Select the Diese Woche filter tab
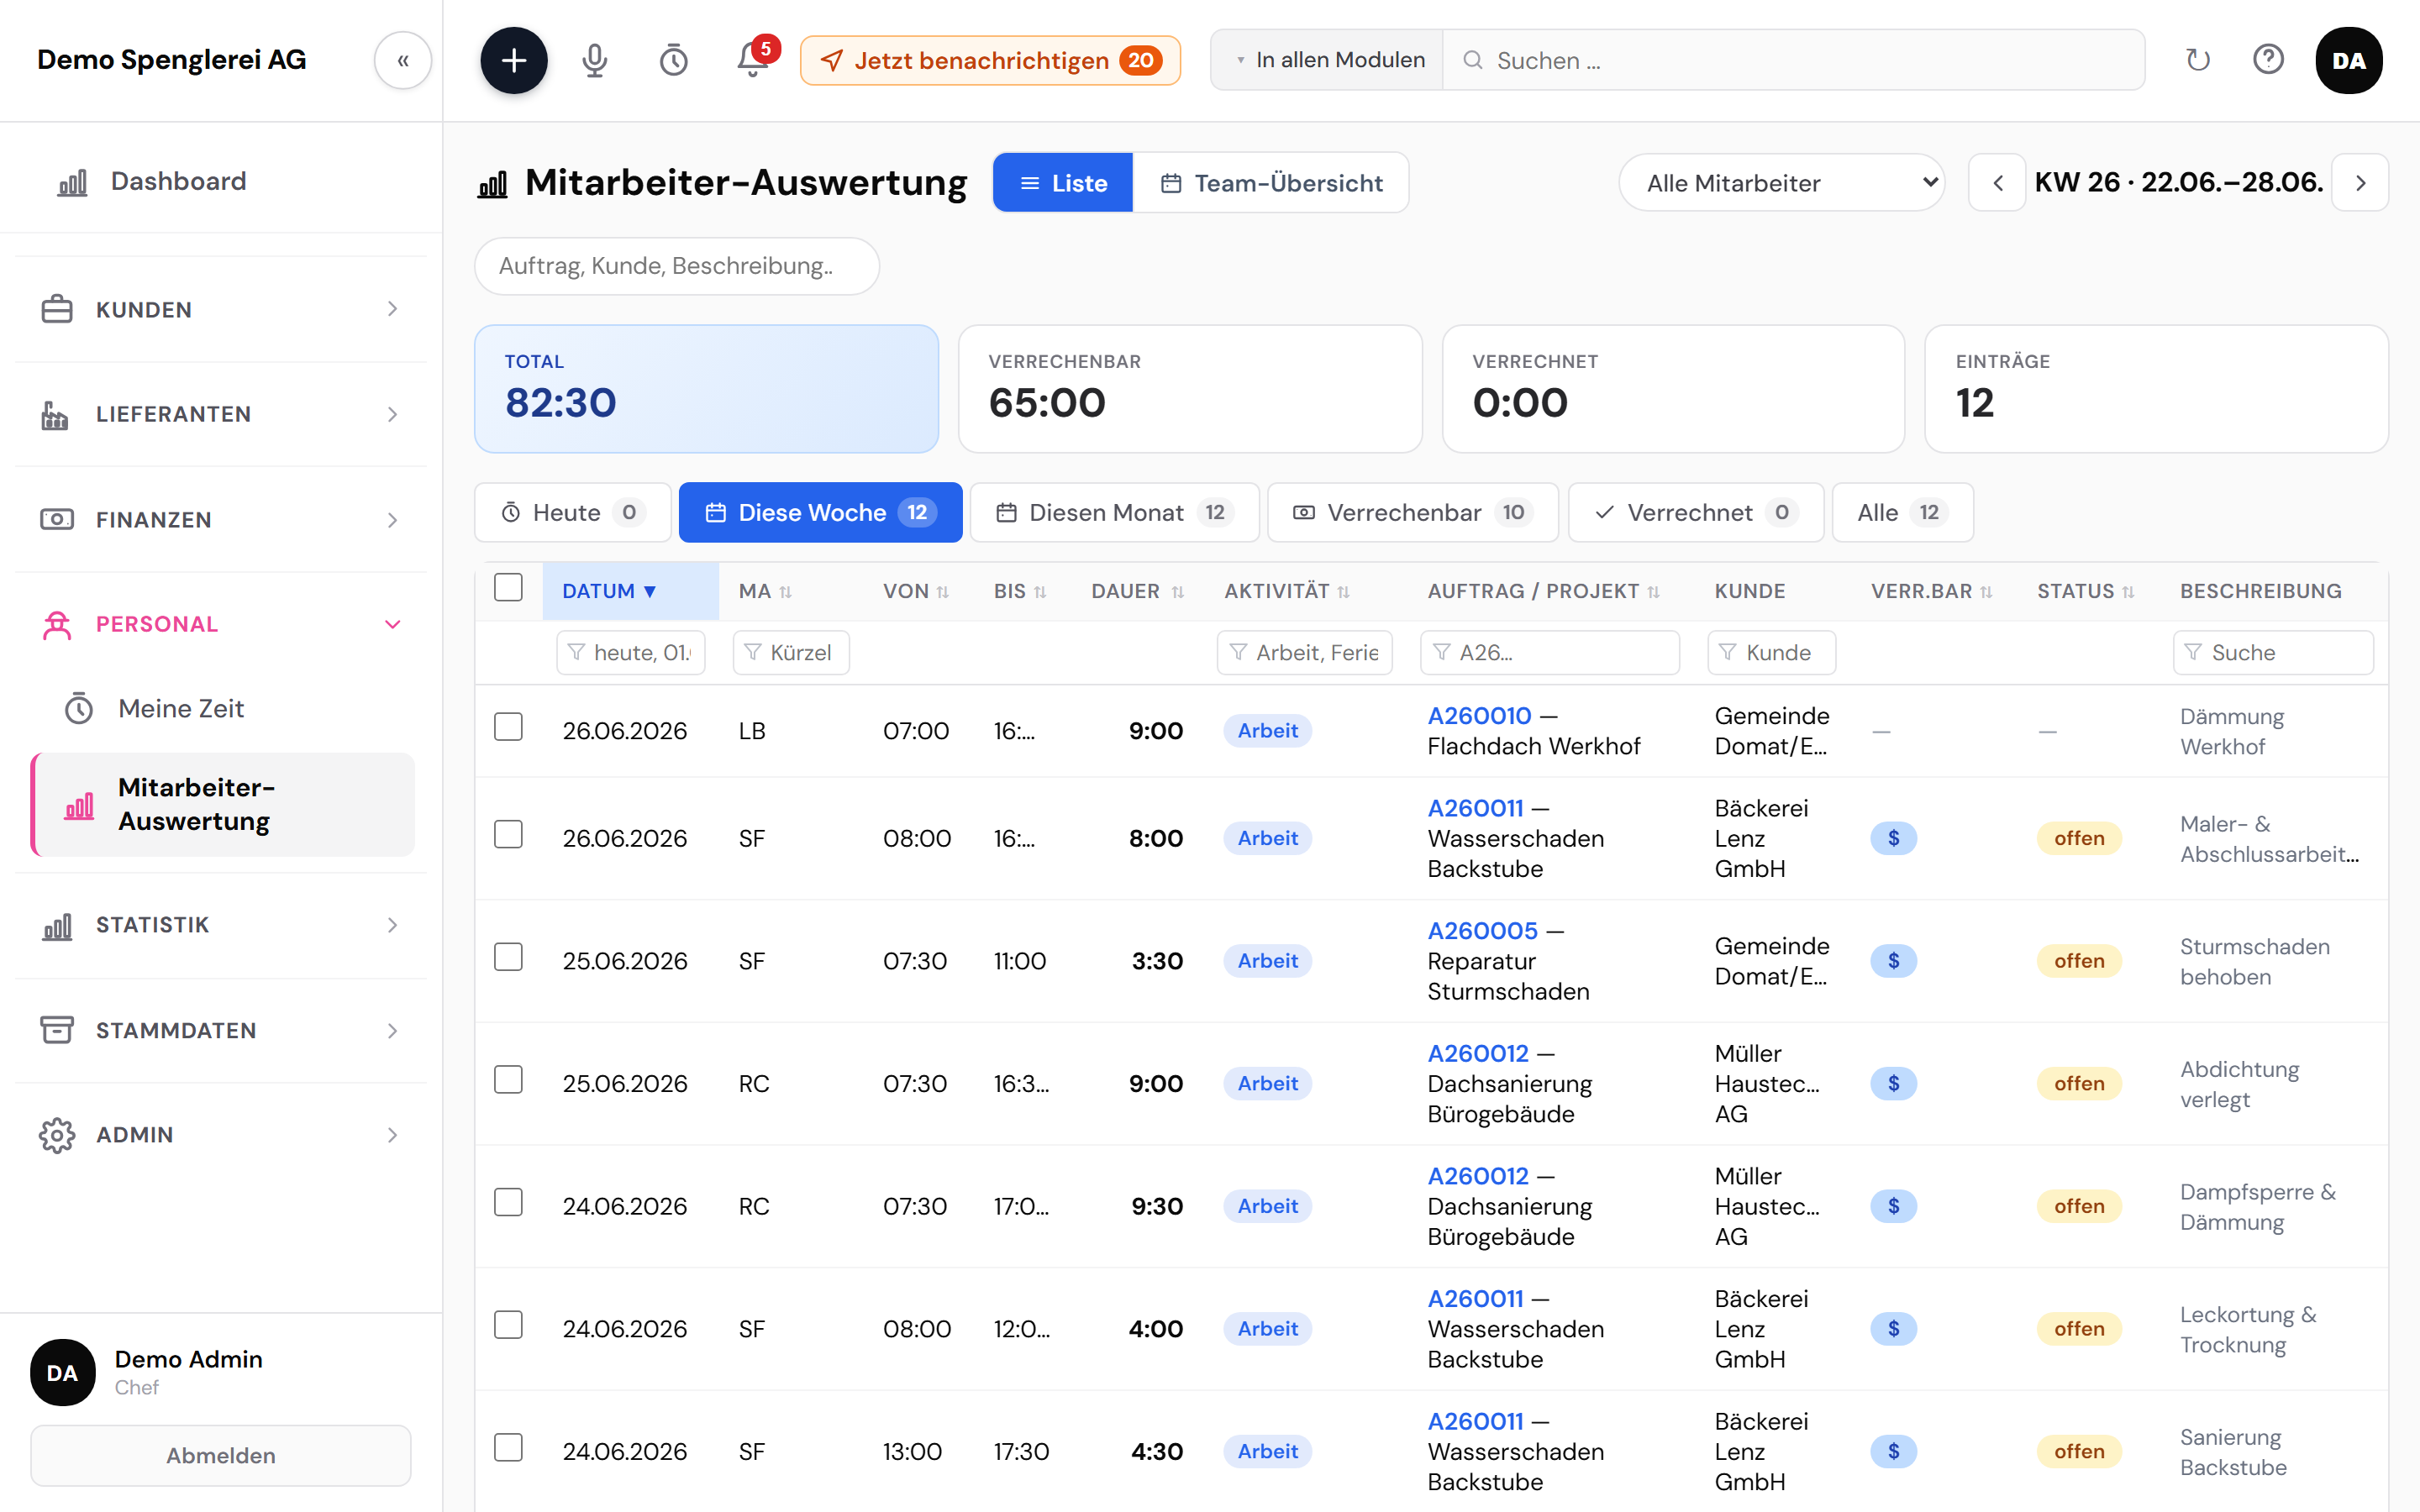This screenshot has width=2420, height=1512. [x=820, y=512]
